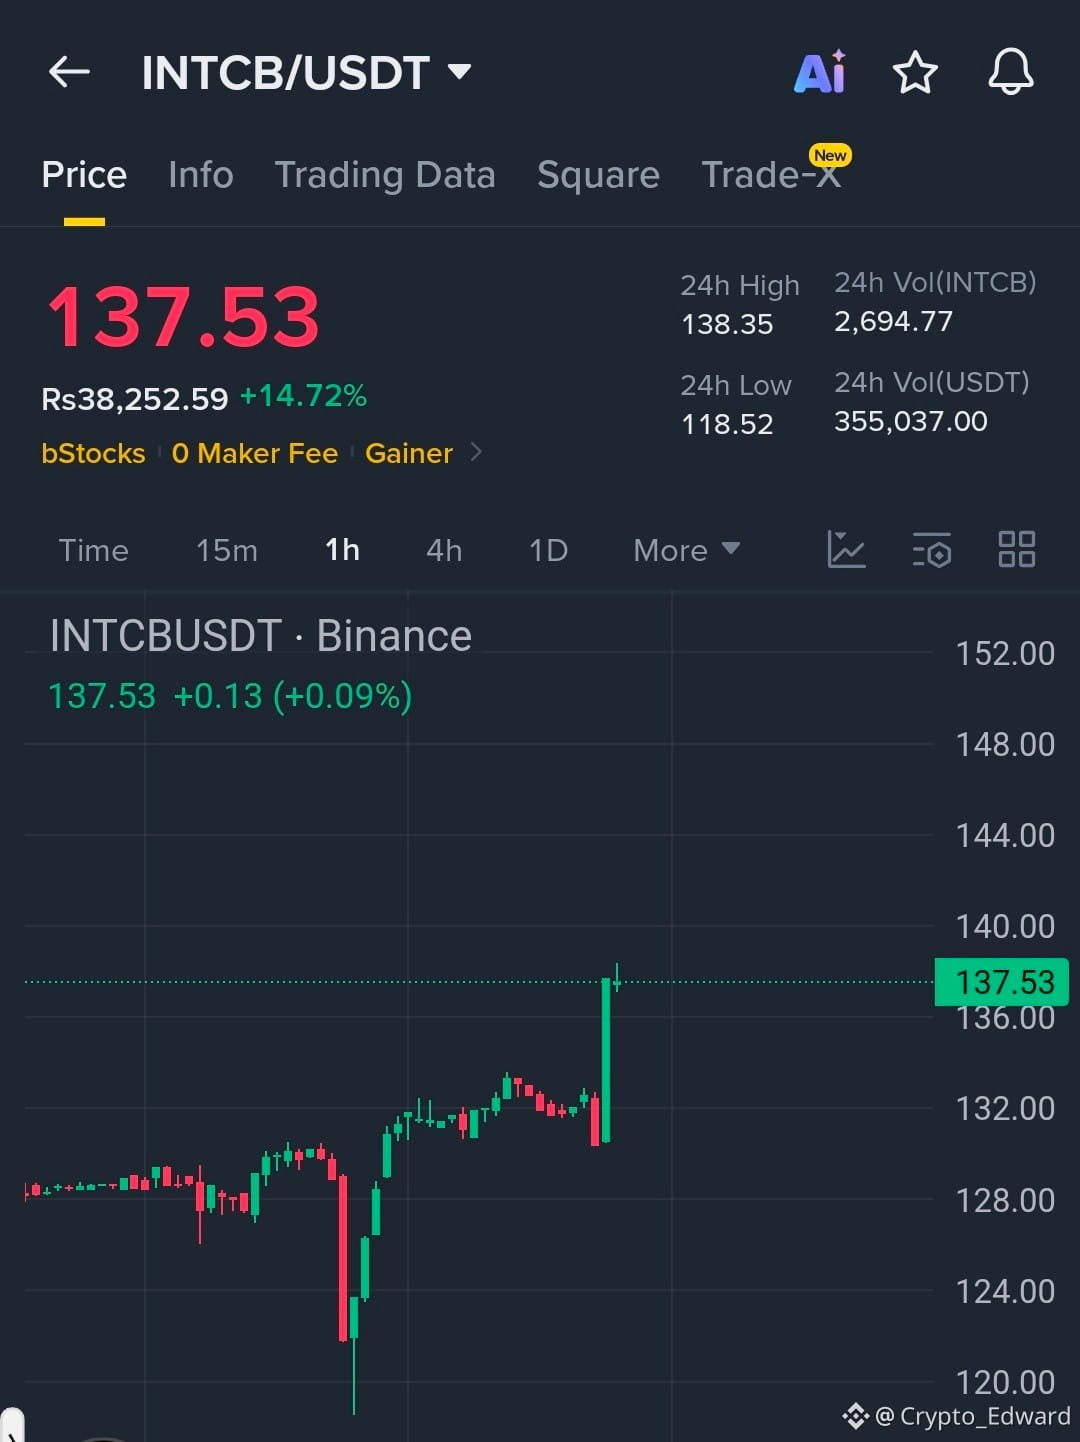Select the 15m chart interval

pyautogui.click(x=227, y=550)
